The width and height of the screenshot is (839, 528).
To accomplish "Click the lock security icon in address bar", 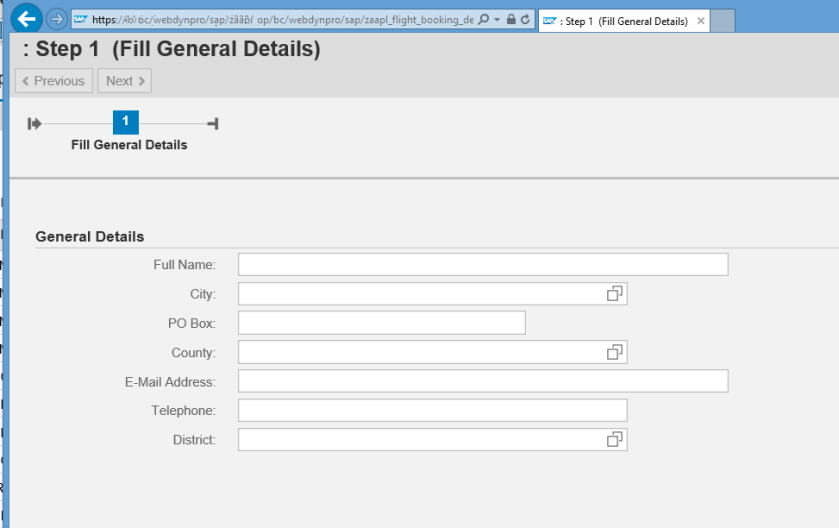I will pyautogui.click(x=511, y=19).
